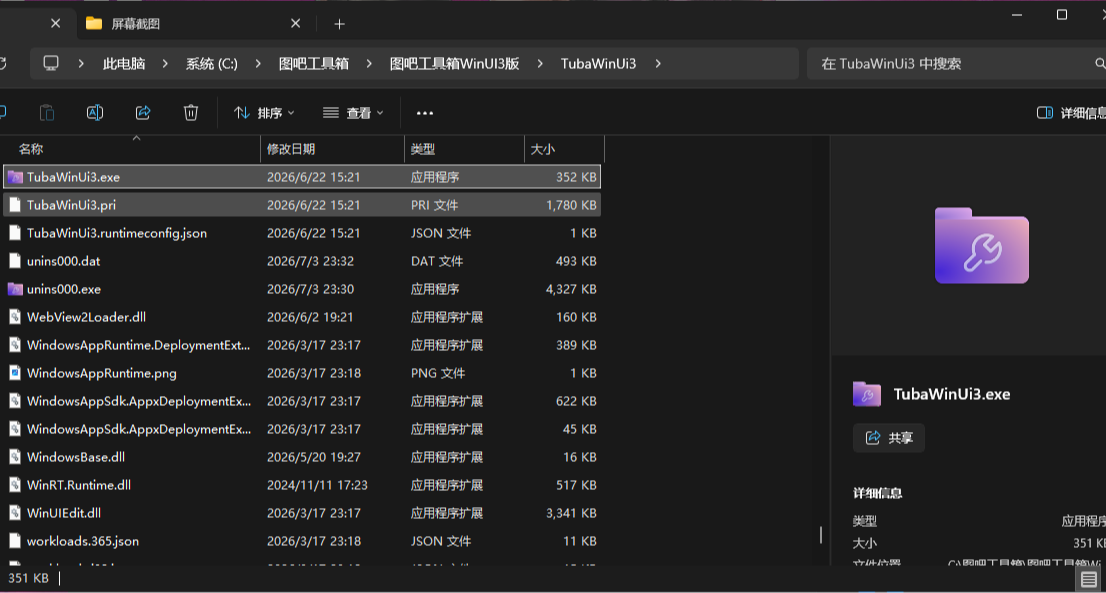Click TubaWinUi3 folder in breadcrumb
The image size is (1106, 593).
click(598, 63)
